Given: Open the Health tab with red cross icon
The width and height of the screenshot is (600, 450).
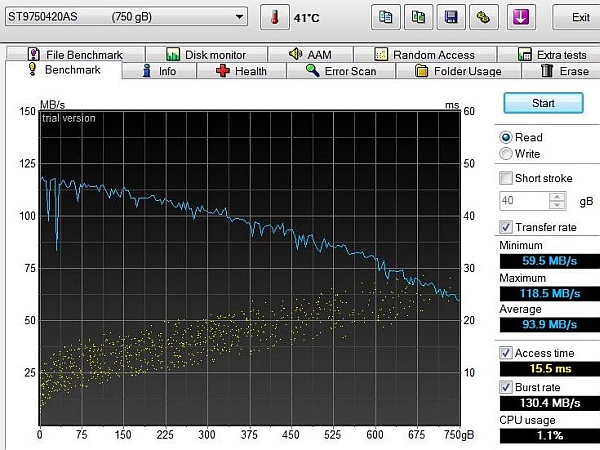Looking at the screenshot, I should click(x=241, y=71).
